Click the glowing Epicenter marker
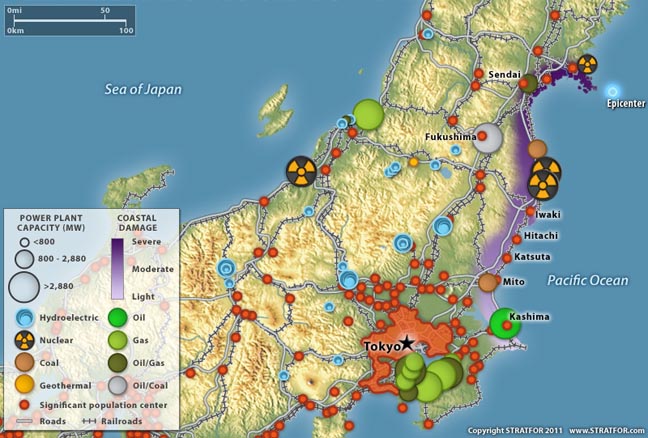The image size is (648, 438). point(612,91)
